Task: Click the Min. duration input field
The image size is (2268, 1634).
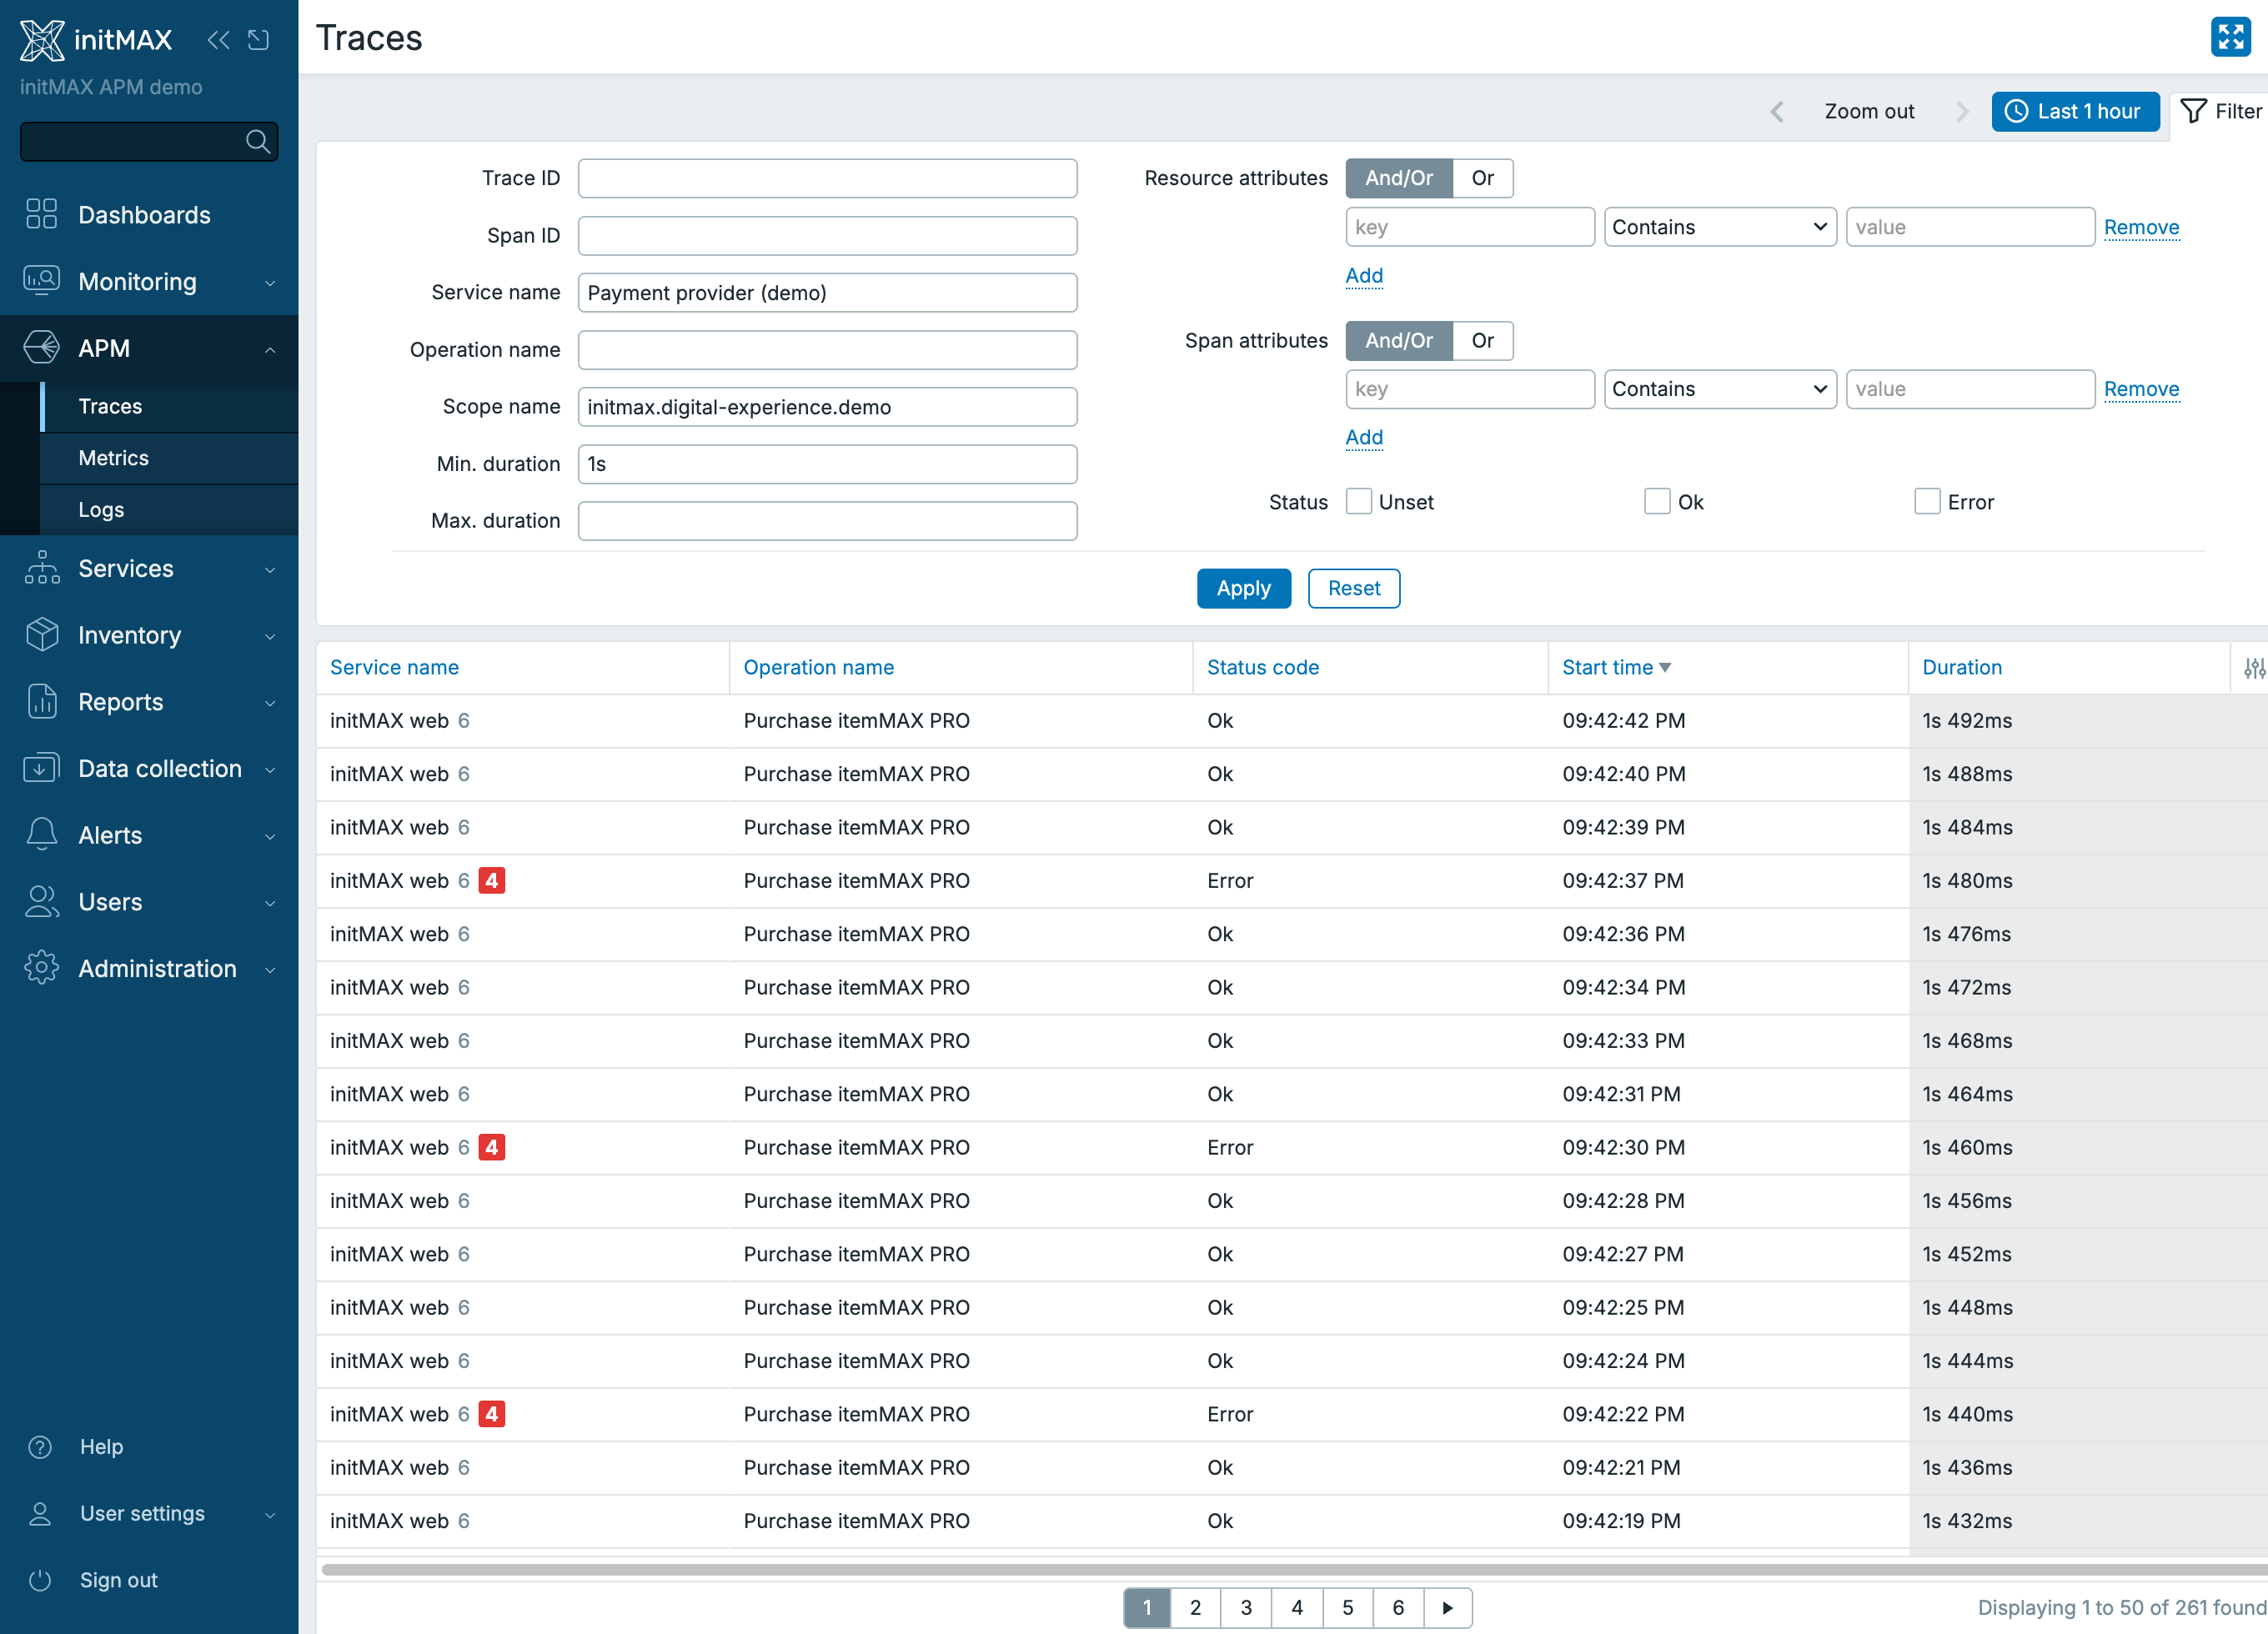Action: click(827, 464)
